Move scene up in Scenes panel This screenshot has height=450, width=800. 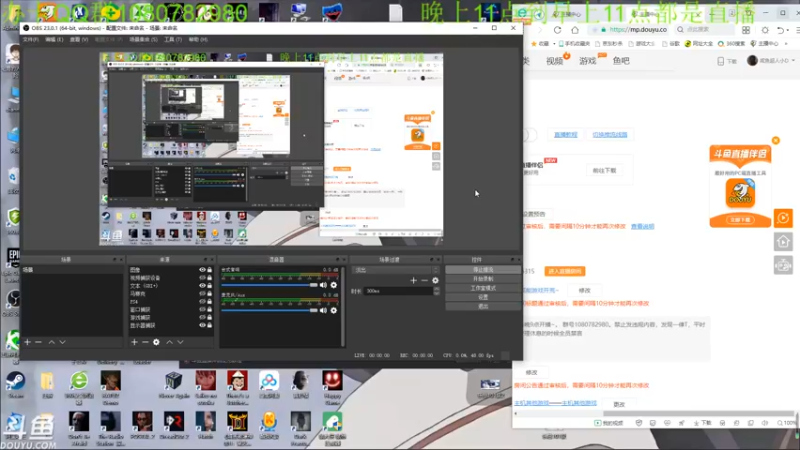point(52,342)
